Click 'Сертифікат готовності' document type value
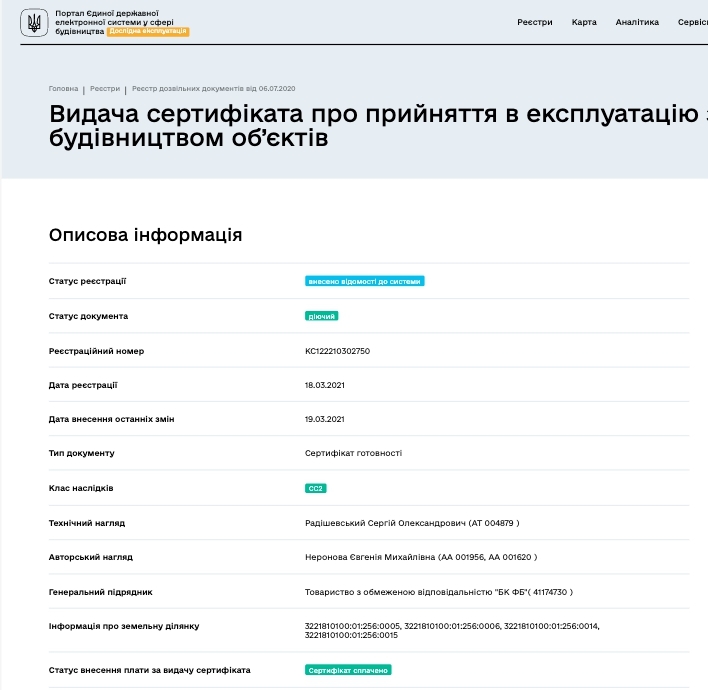The width and height of the screenshot is (708, 690). [353, 453]
